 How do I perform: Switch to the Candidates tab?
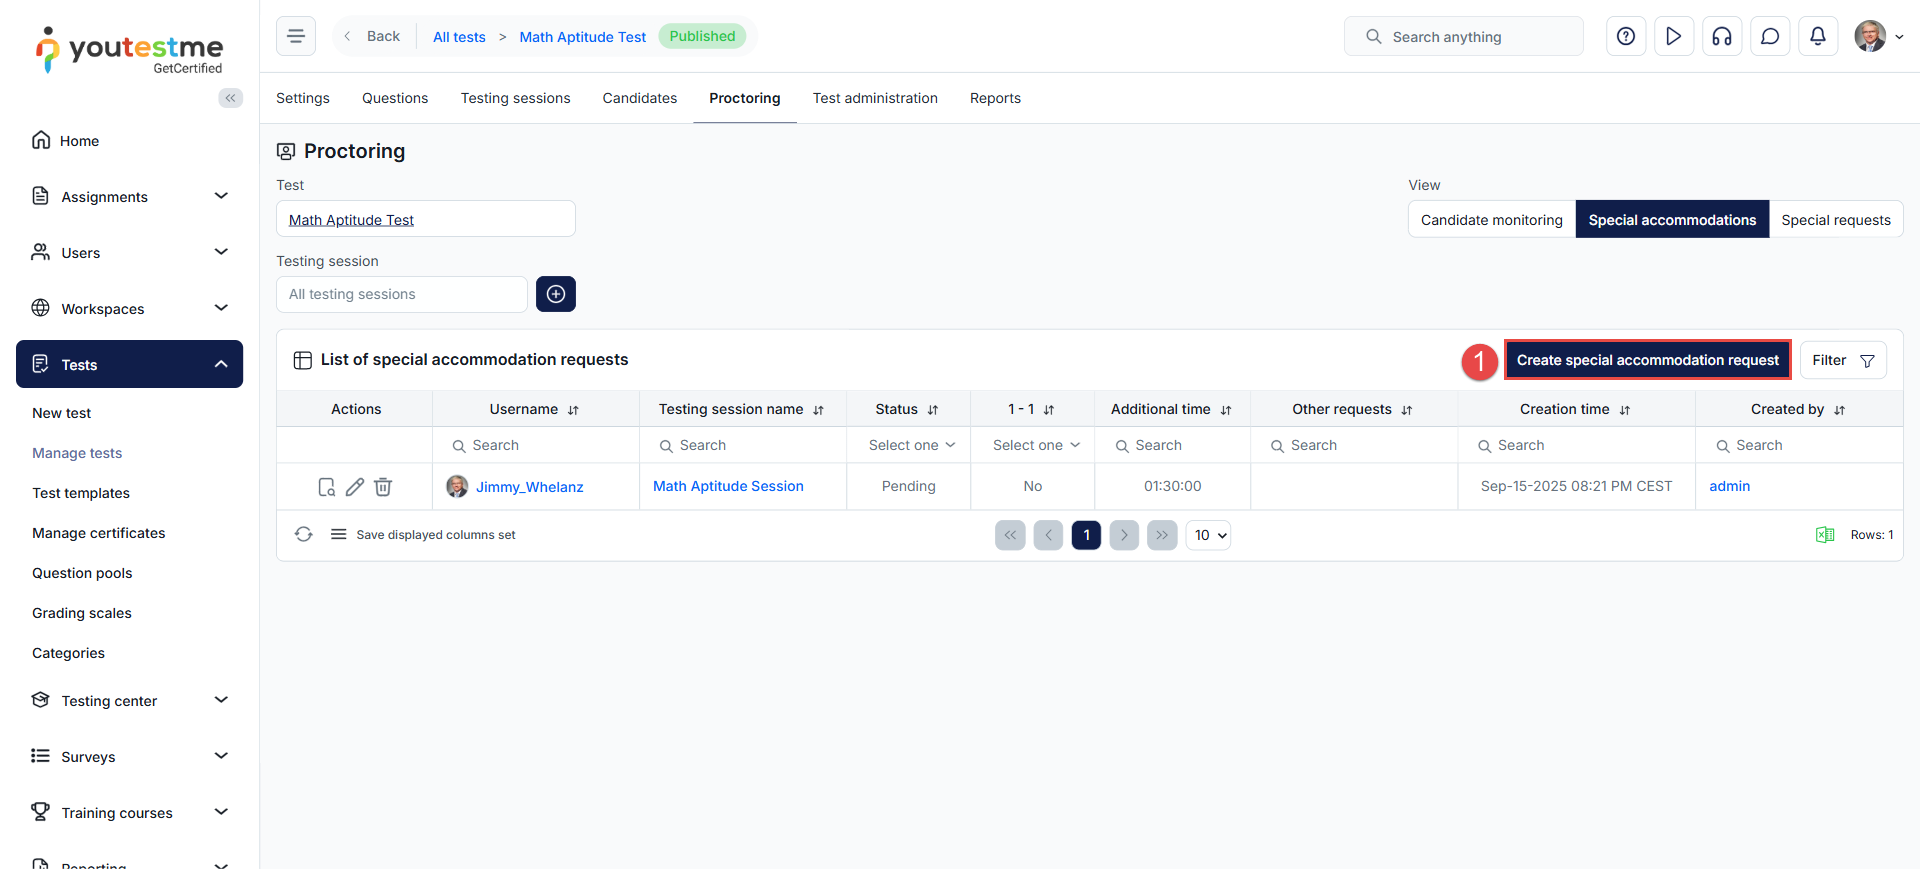tap(639, 98)
